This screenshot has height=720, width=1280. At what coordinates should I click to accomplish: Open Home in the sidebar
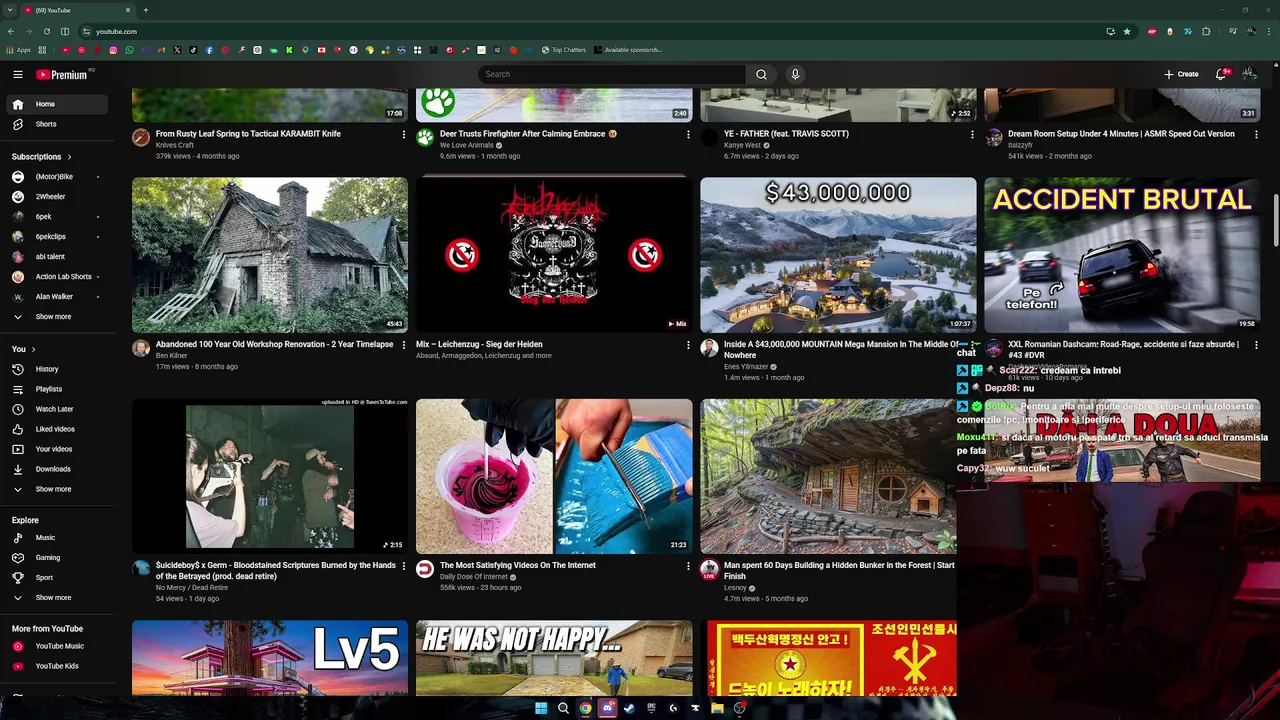56,104
